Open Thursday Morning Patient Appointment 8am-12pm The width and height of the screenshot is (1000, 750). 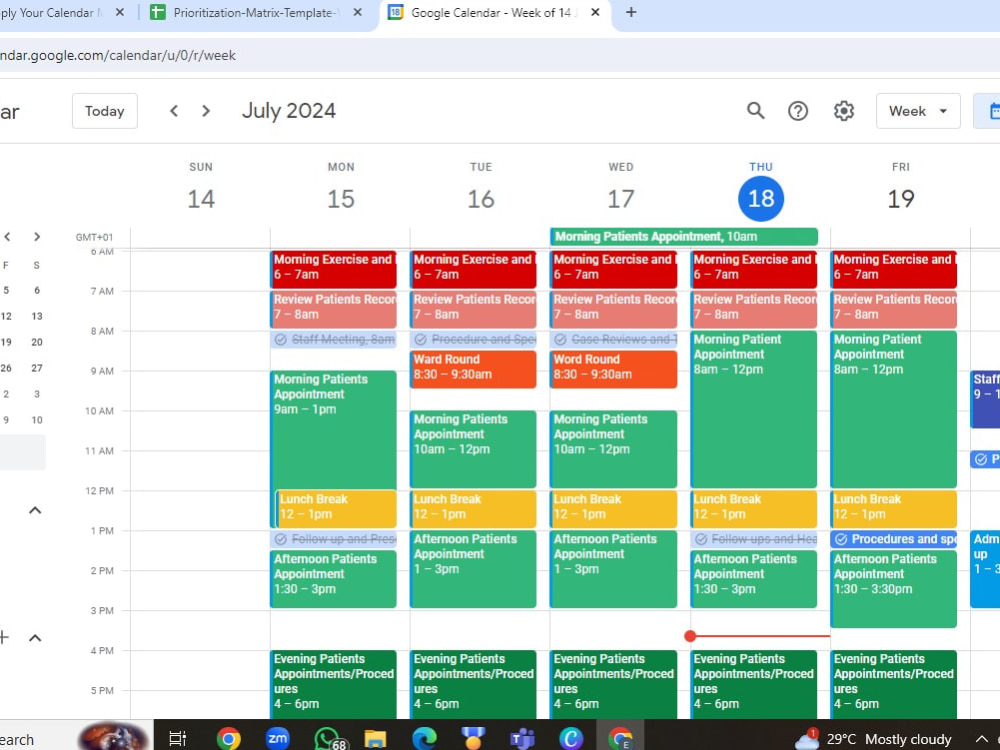(753, 409)
